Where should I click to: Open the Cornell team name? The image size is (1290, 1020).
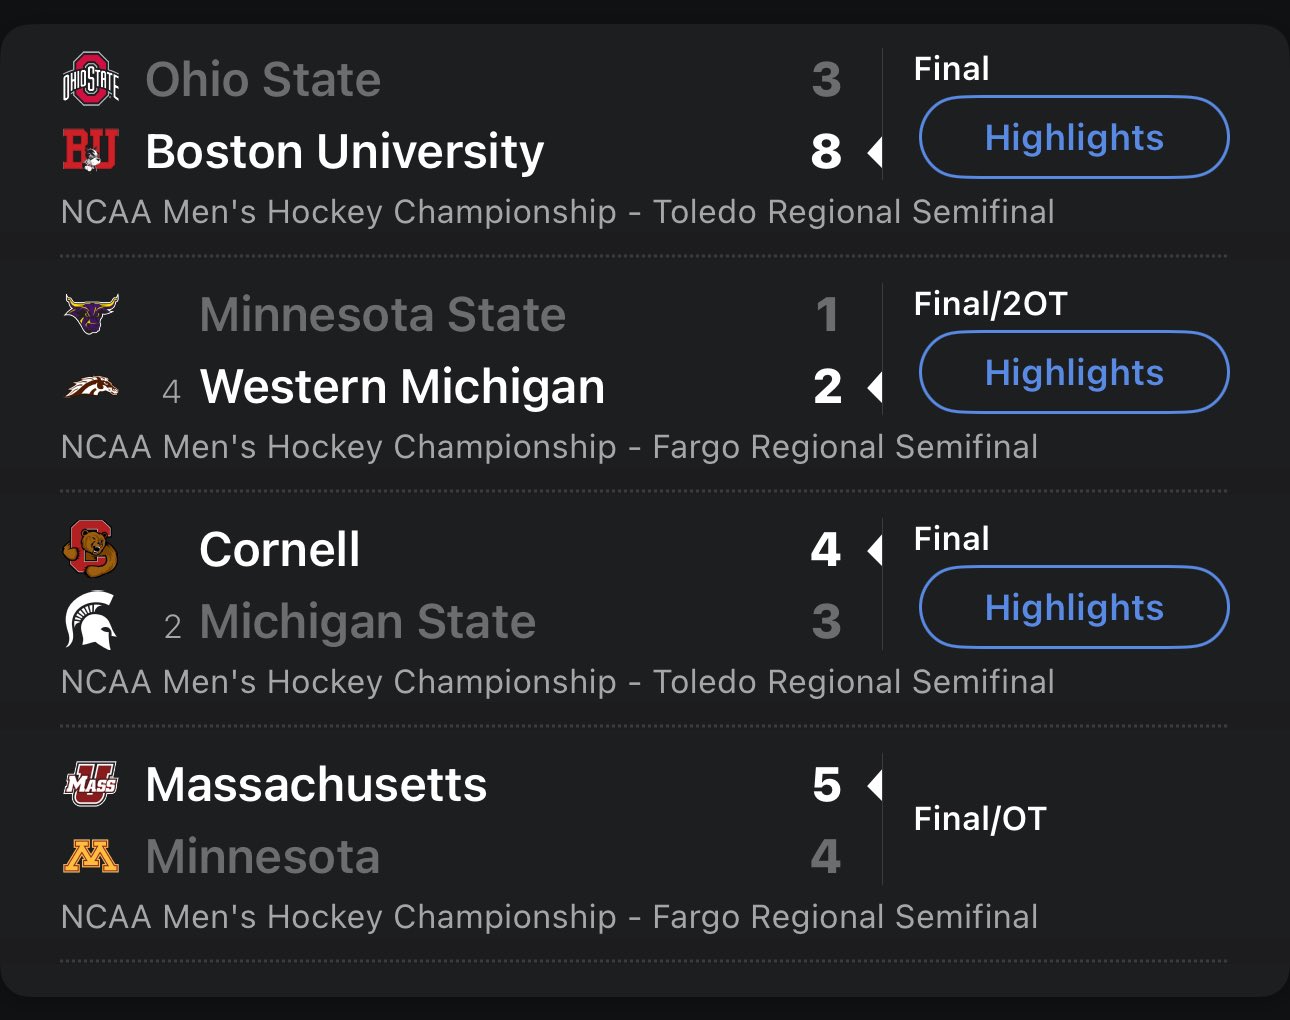click(x=279, y=550)
